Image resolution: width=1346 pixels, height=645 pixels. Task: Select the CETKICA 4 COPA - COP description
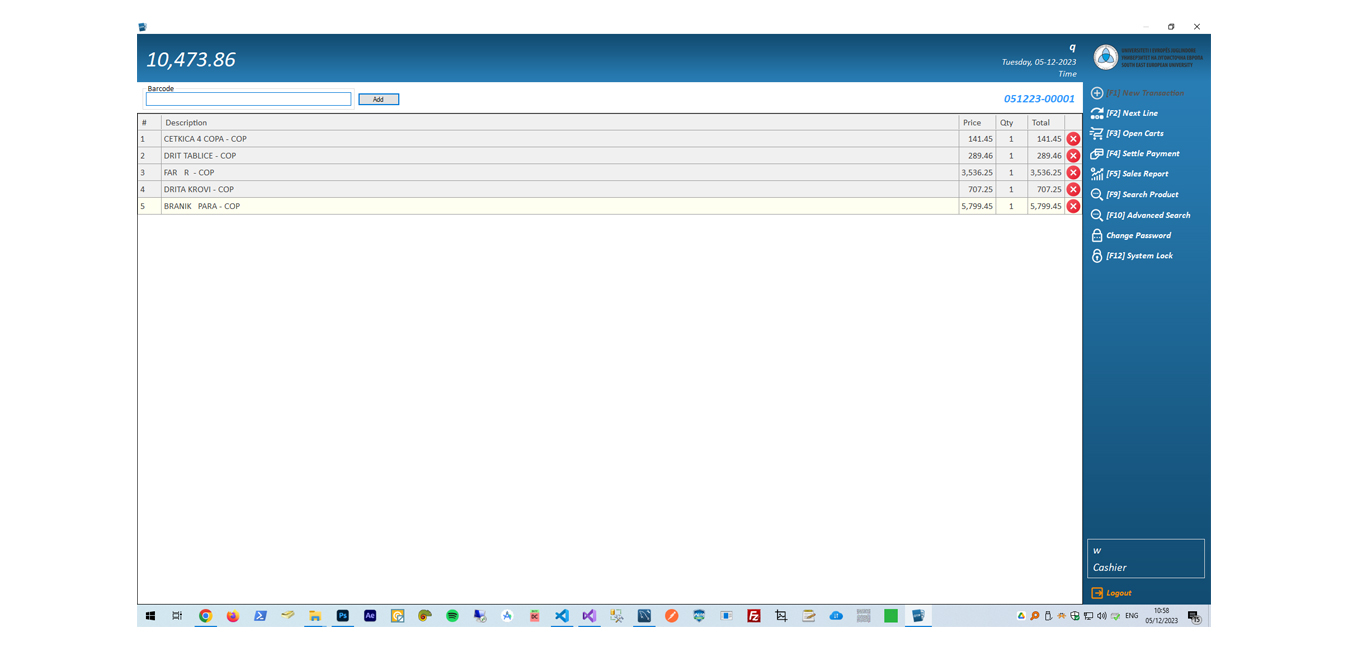[205, 139]
